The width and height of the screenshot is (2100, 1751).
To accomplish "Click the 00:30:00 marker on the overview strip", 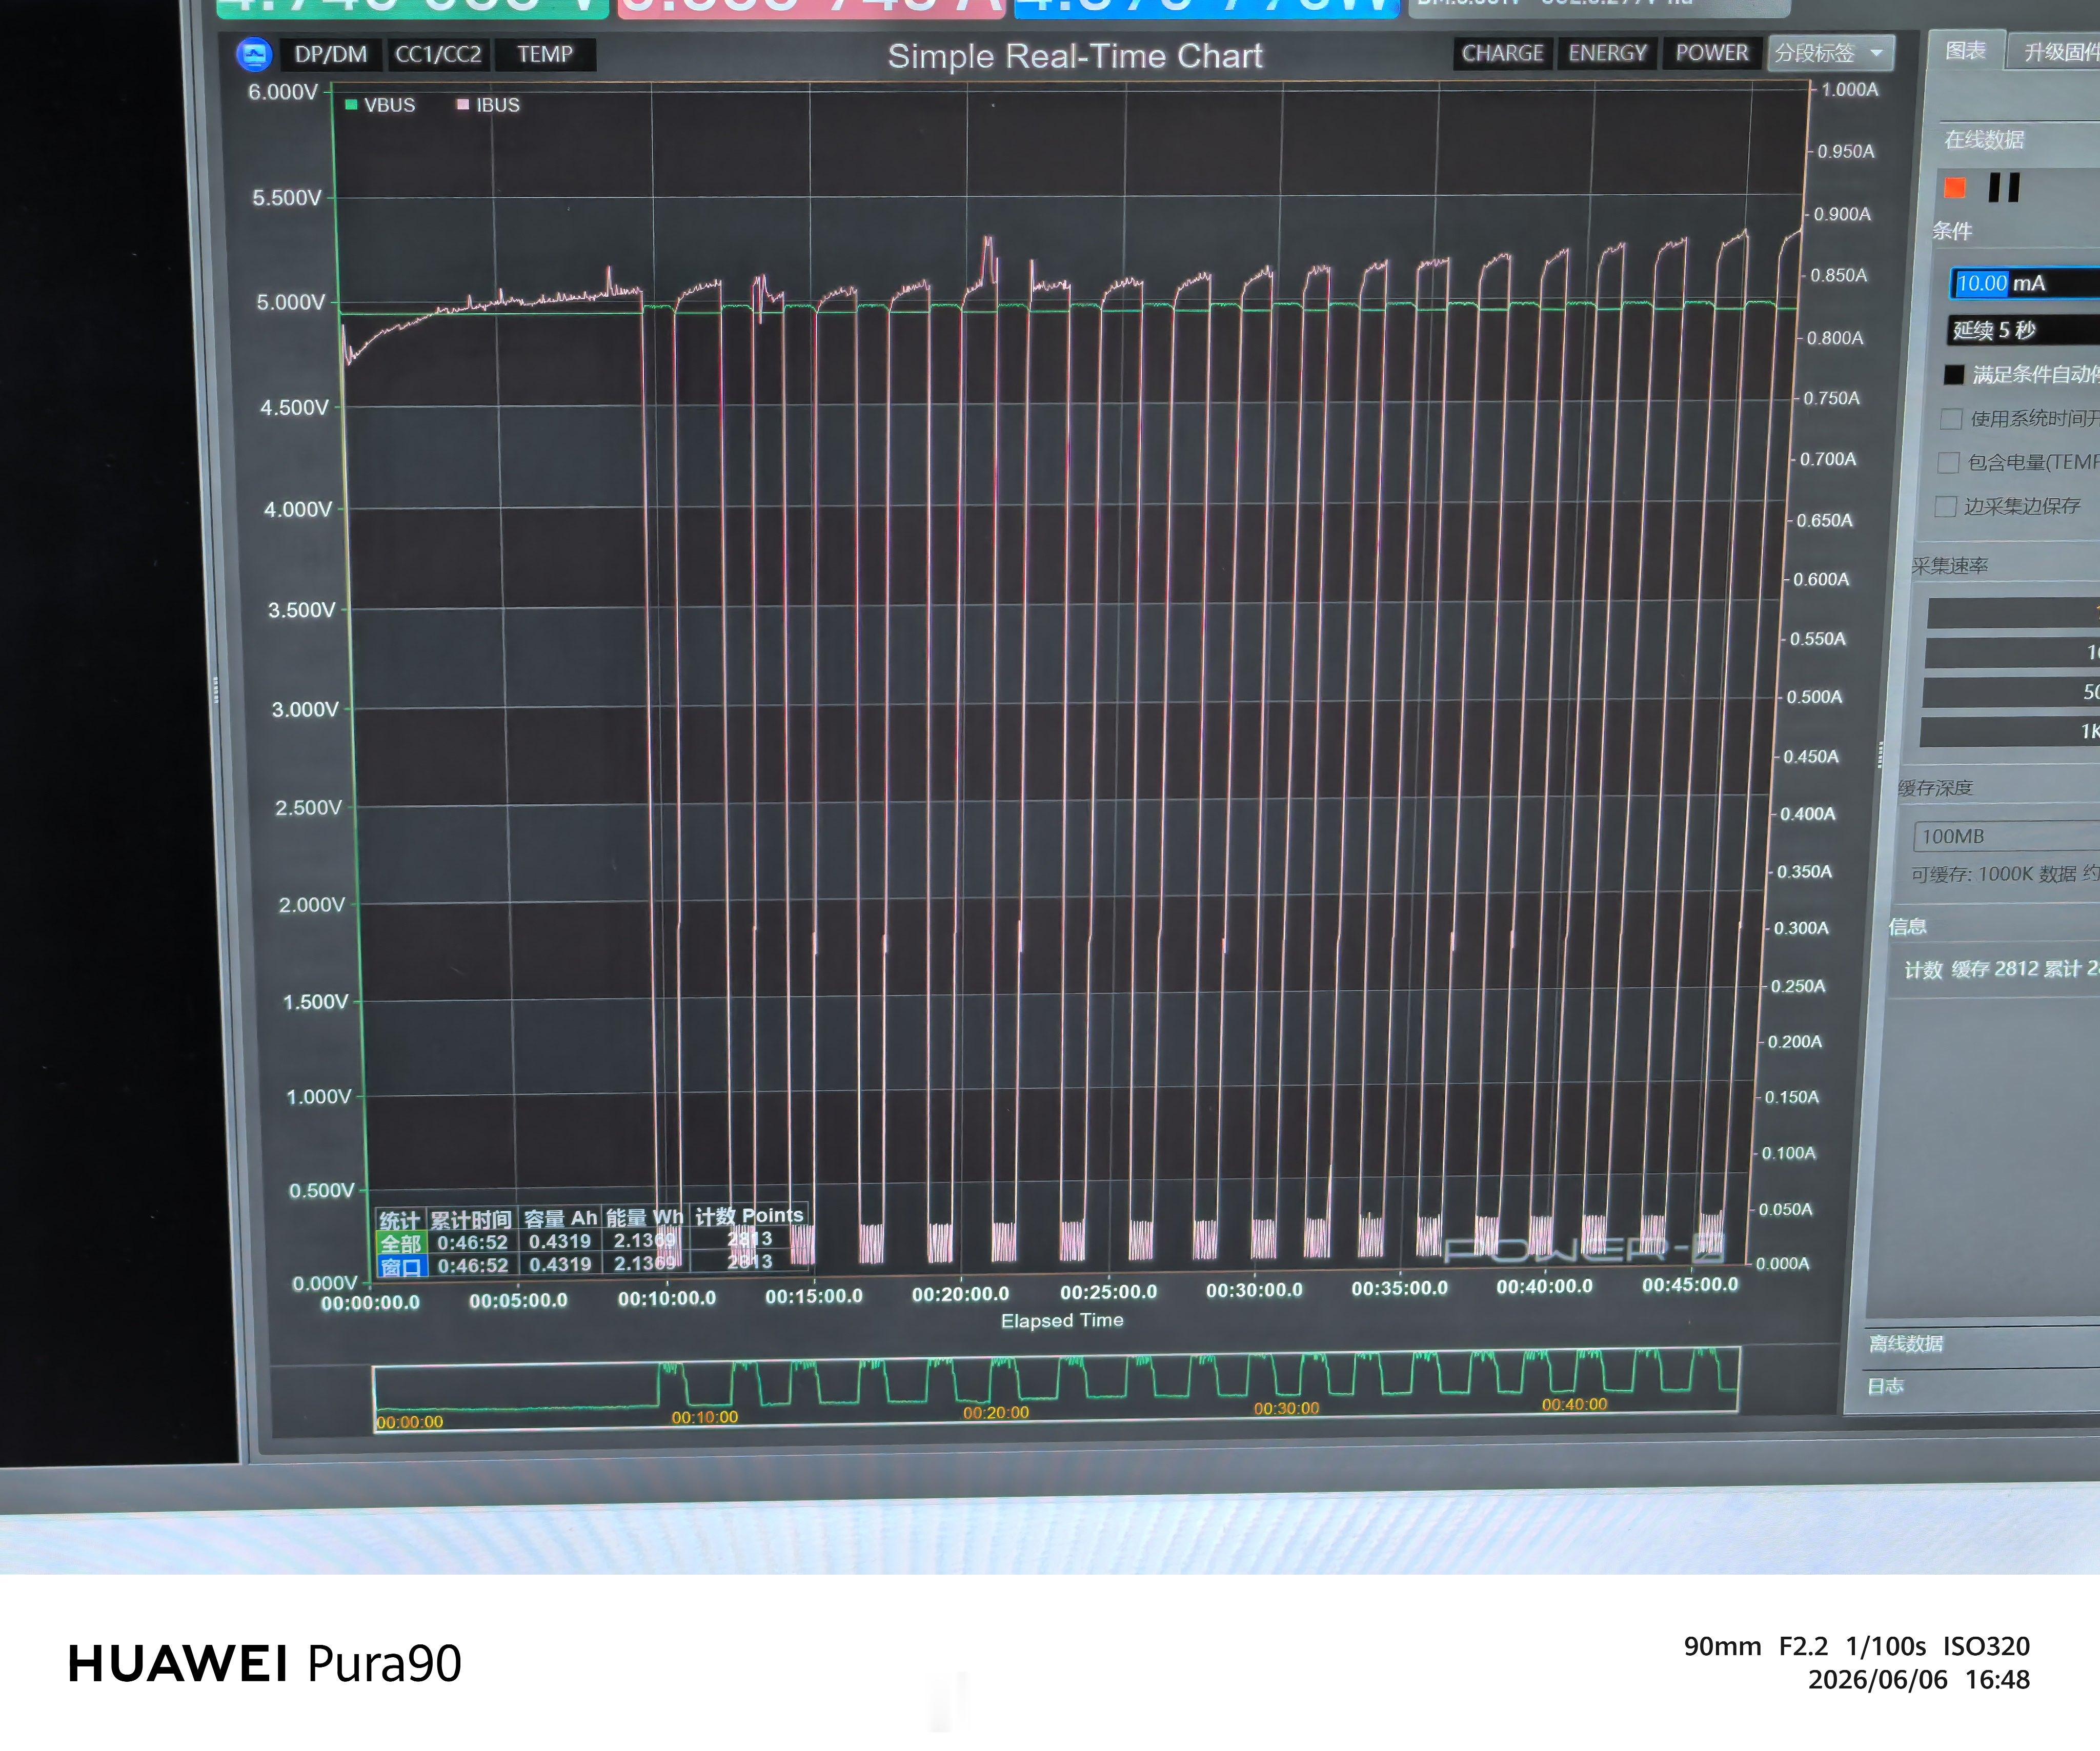I will [1286, 1408].
